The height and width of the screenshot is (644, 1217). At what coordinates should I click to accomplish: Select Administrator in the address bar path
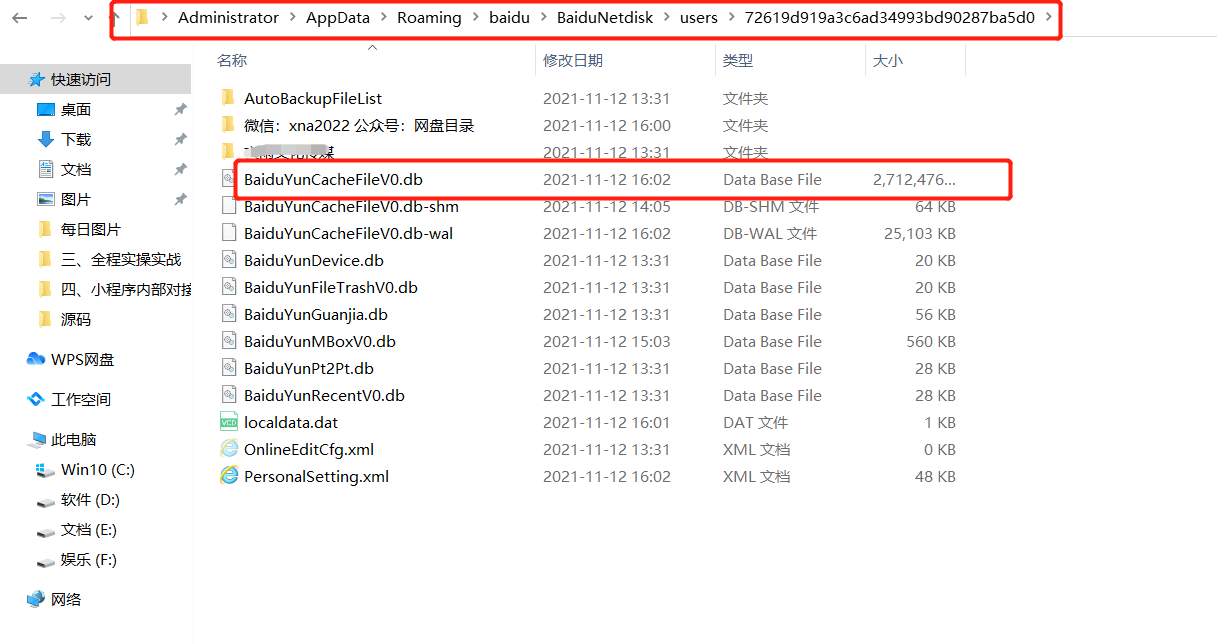tap(229, 17)
